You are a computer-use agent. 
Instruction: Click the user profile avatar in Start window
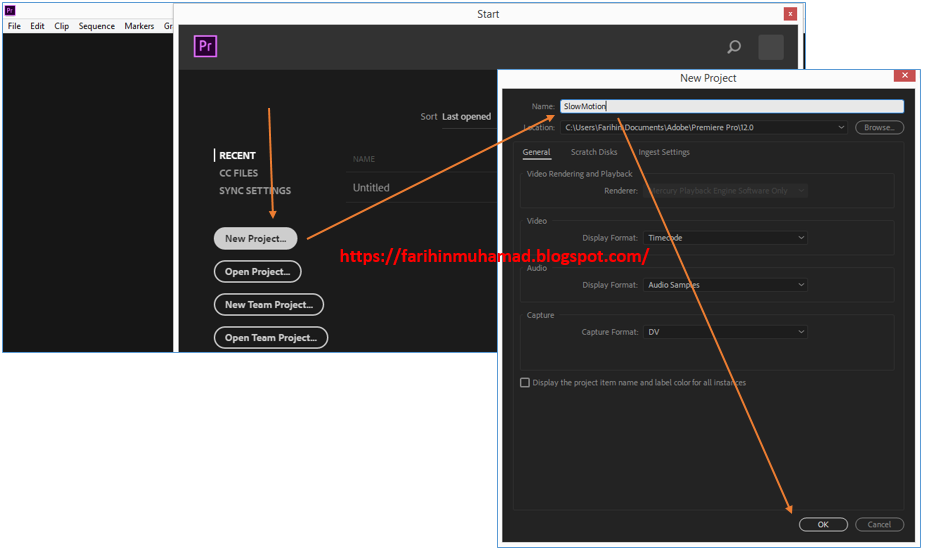click(x=770, y=47)
